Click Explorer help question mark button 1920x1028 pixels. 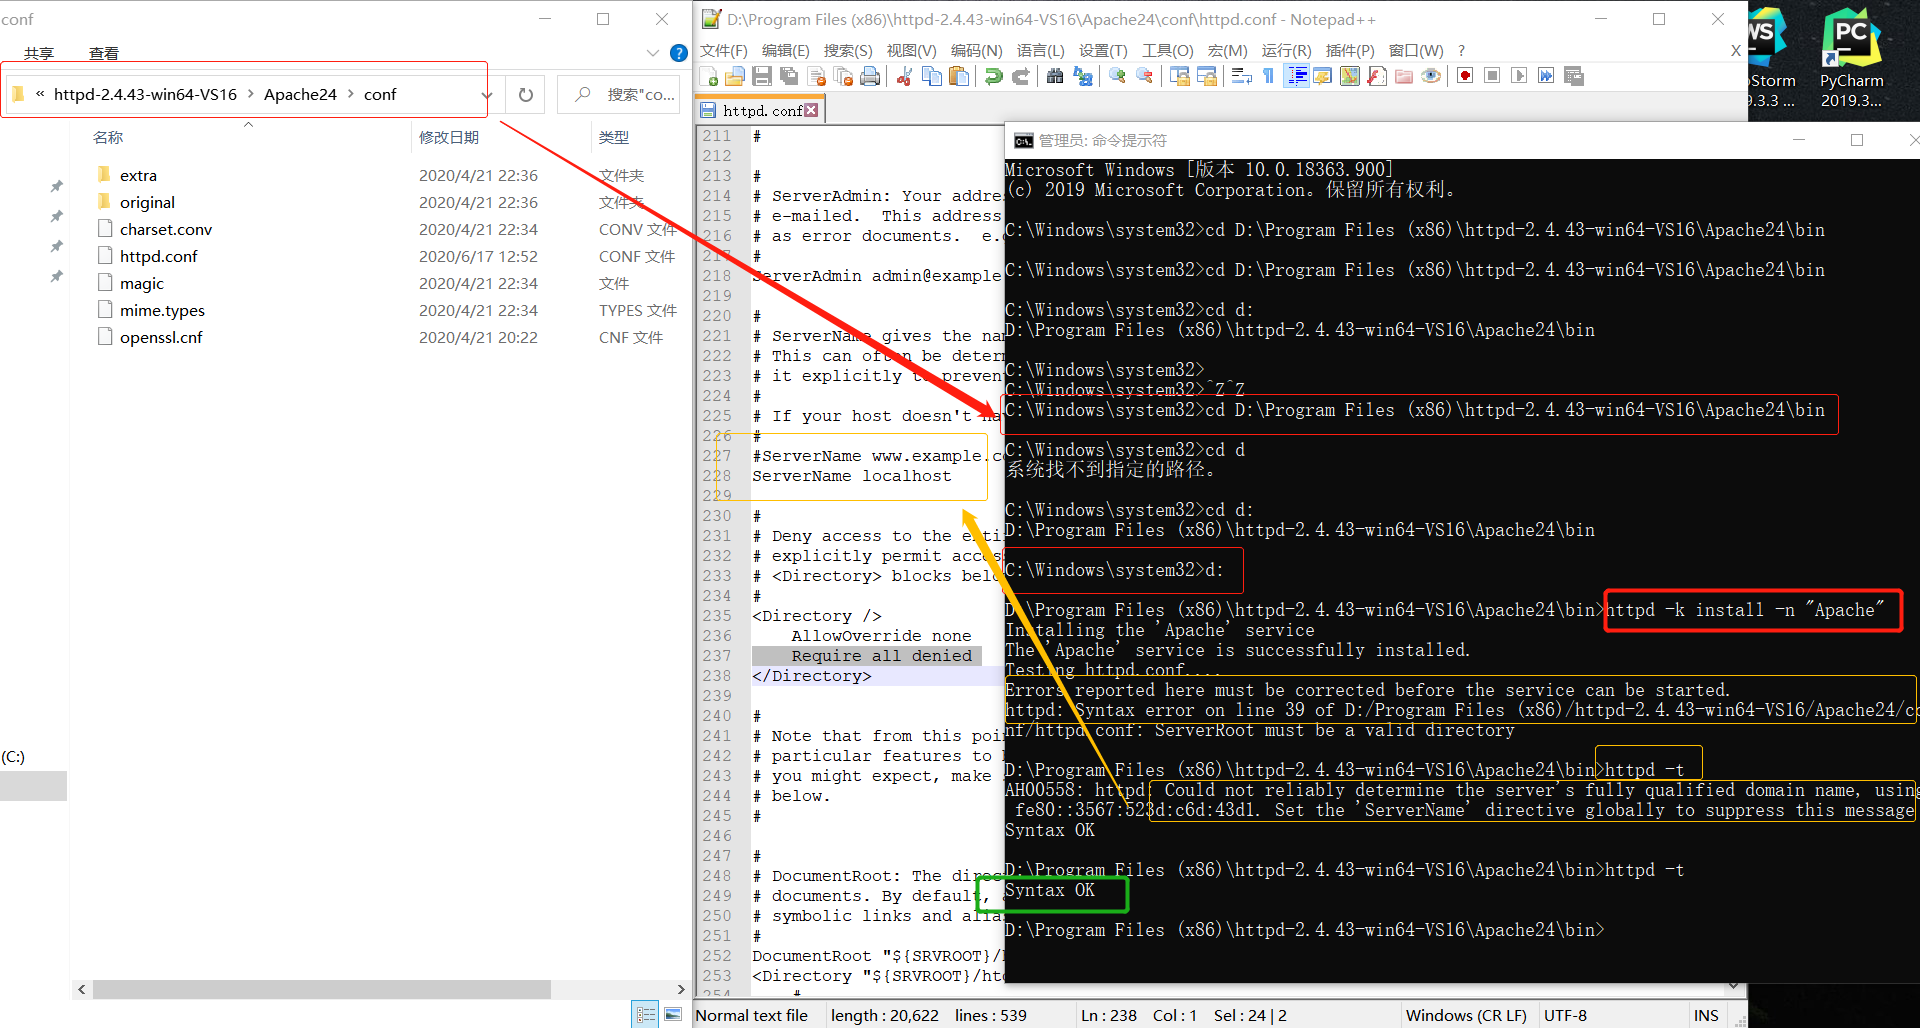[x=679, y=53]
